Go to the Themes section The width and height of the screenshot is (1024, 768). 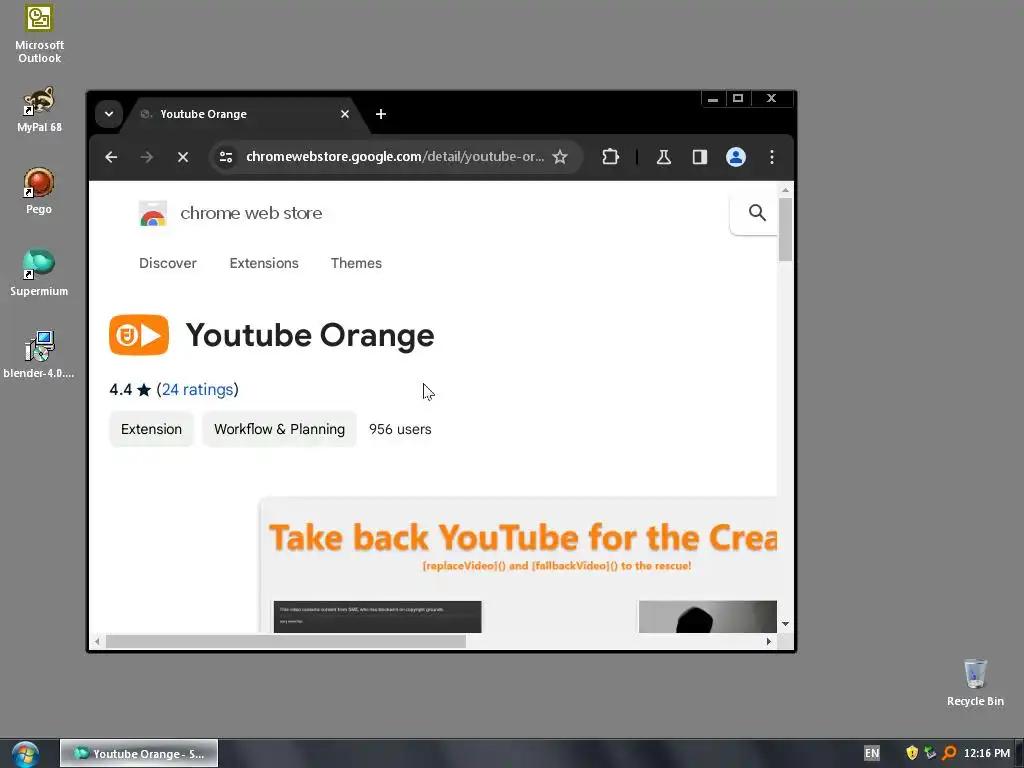pos(356,263)
